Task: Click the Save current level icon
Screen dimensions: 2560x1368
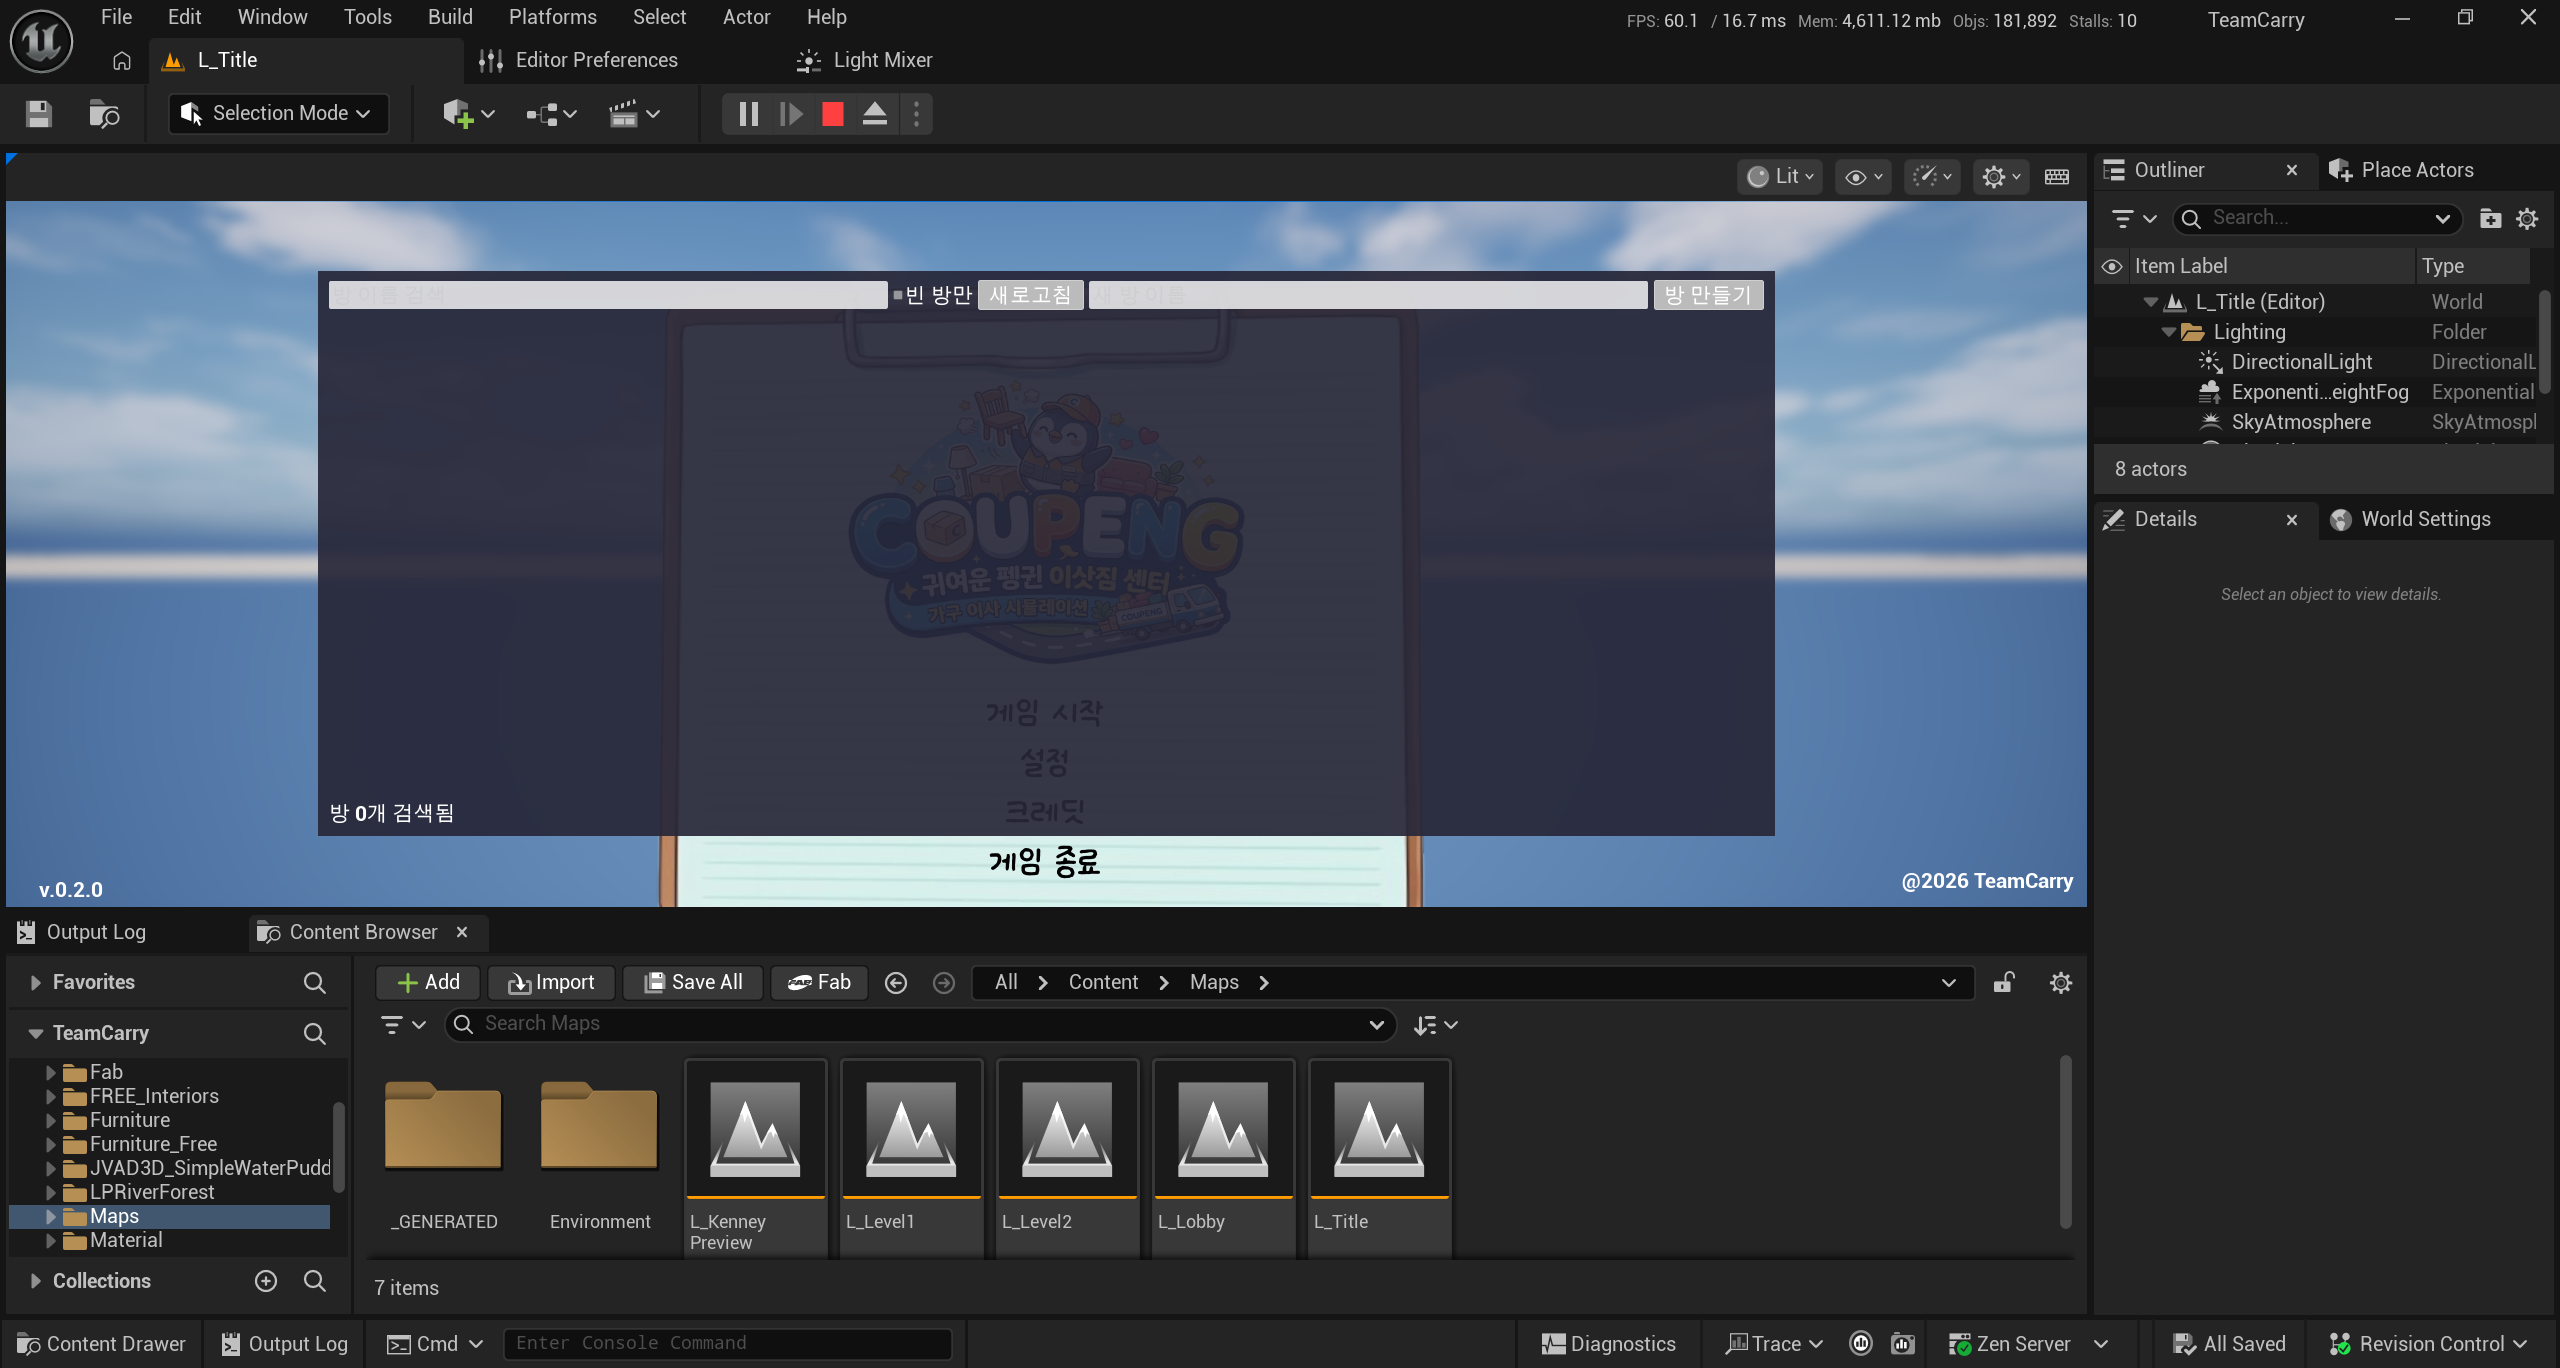Action: 39,114
